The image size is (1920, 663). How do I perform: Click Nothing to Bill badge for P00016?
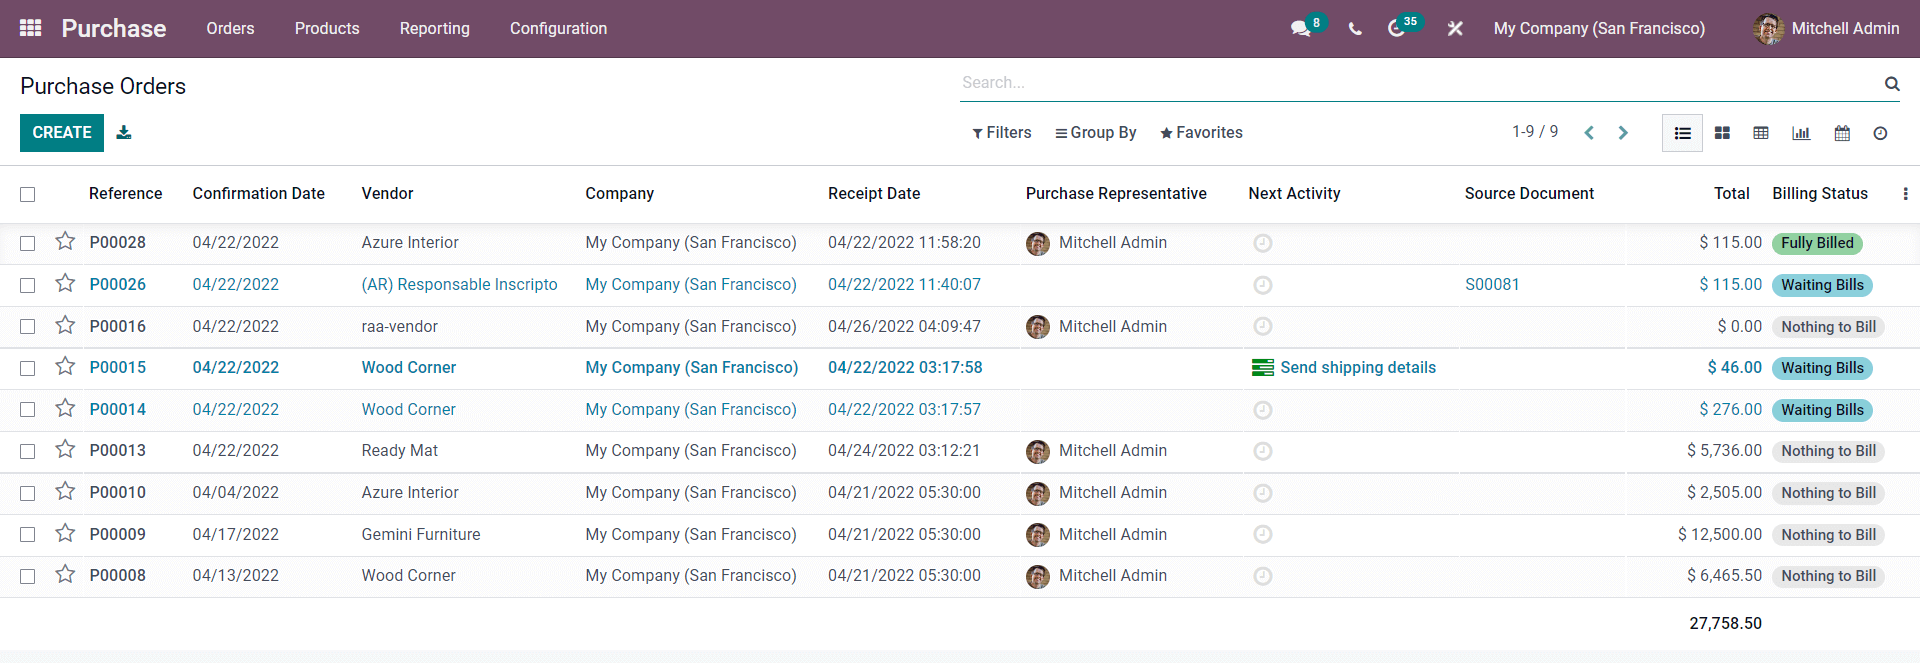[1828, 327]
